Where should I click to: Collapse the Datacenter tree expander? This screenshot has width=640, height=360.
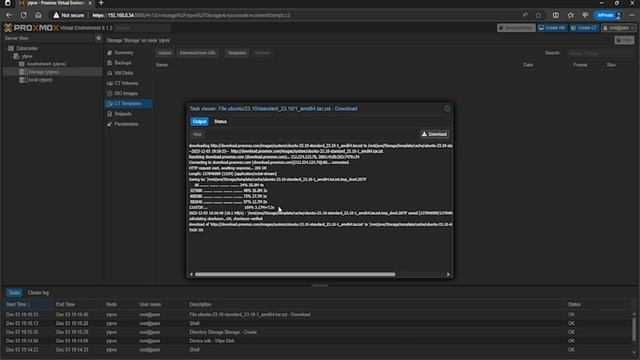6,48
